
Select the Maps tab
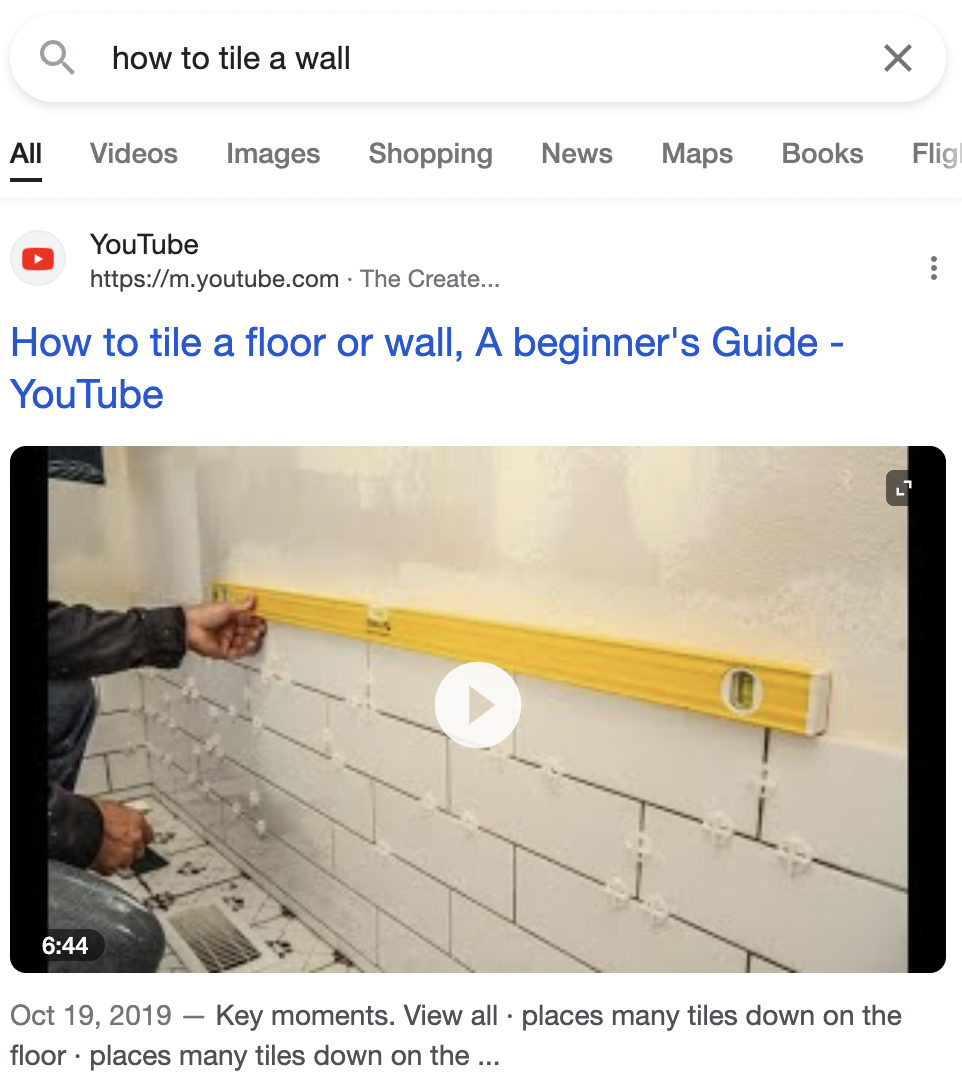pos(697,154)
